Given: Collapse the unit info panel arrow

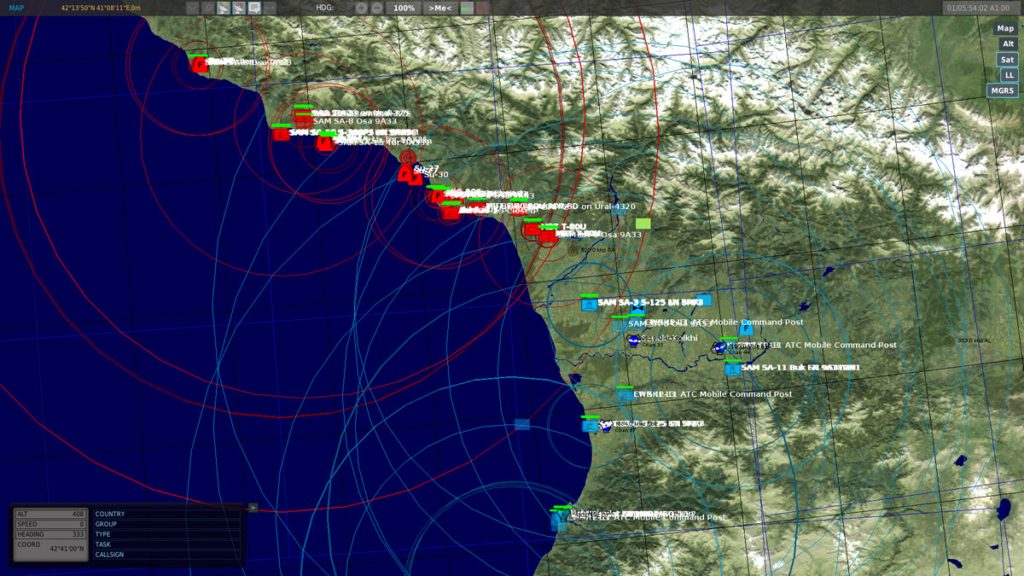Looking at the screenshot, I should pyautogui.click(x=253, y=507).
